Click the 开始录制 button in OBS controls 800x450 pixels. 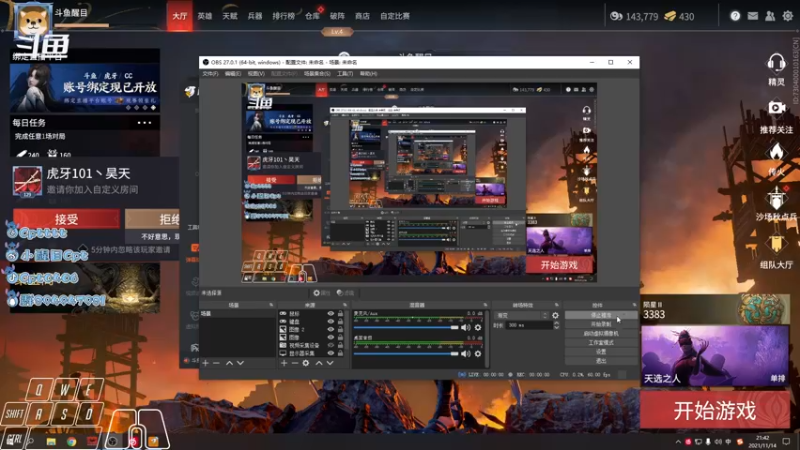pyautogui.click(x=601, y=324)
